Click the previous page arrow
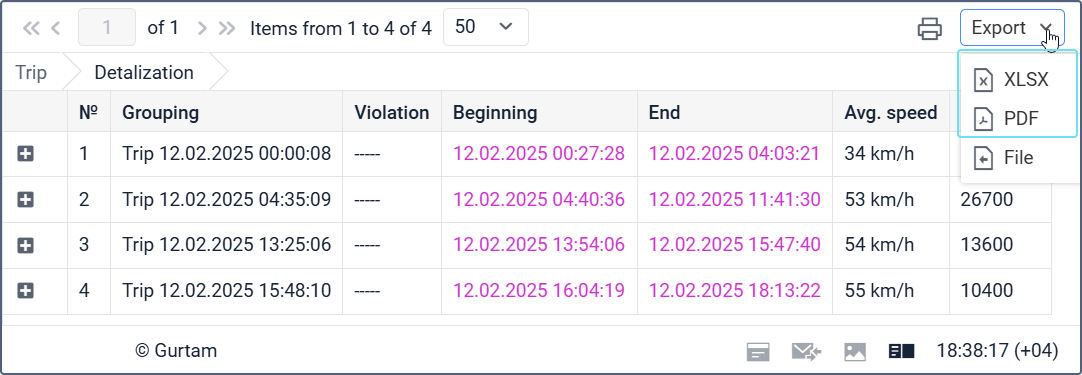 pyautogui.click(x=56, y=28)
